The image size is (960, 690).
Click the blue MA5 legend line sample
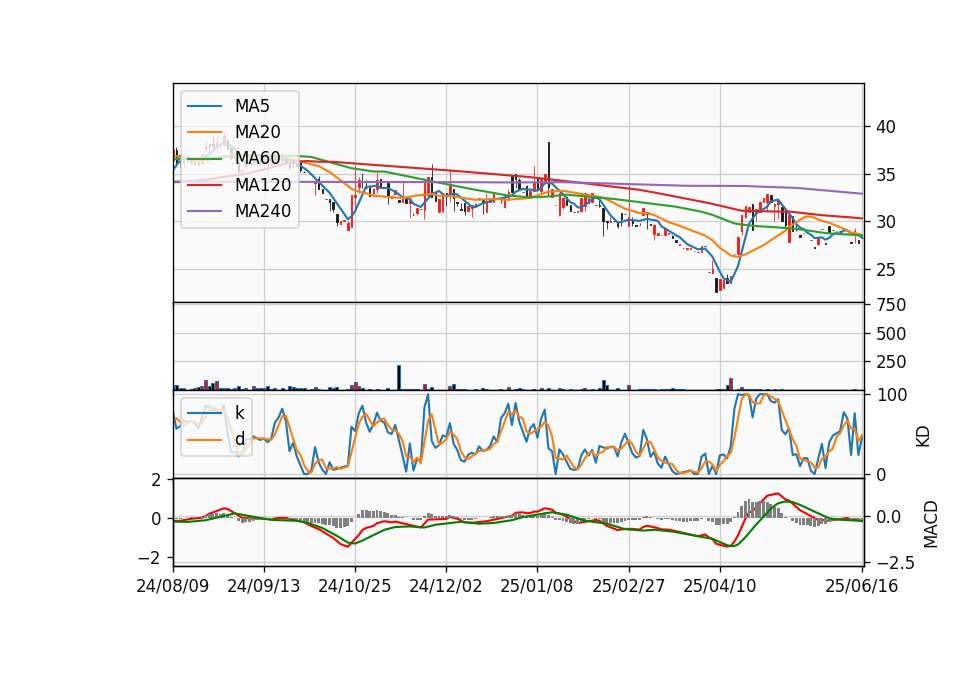pyautogui.click(x=204, y=106)
